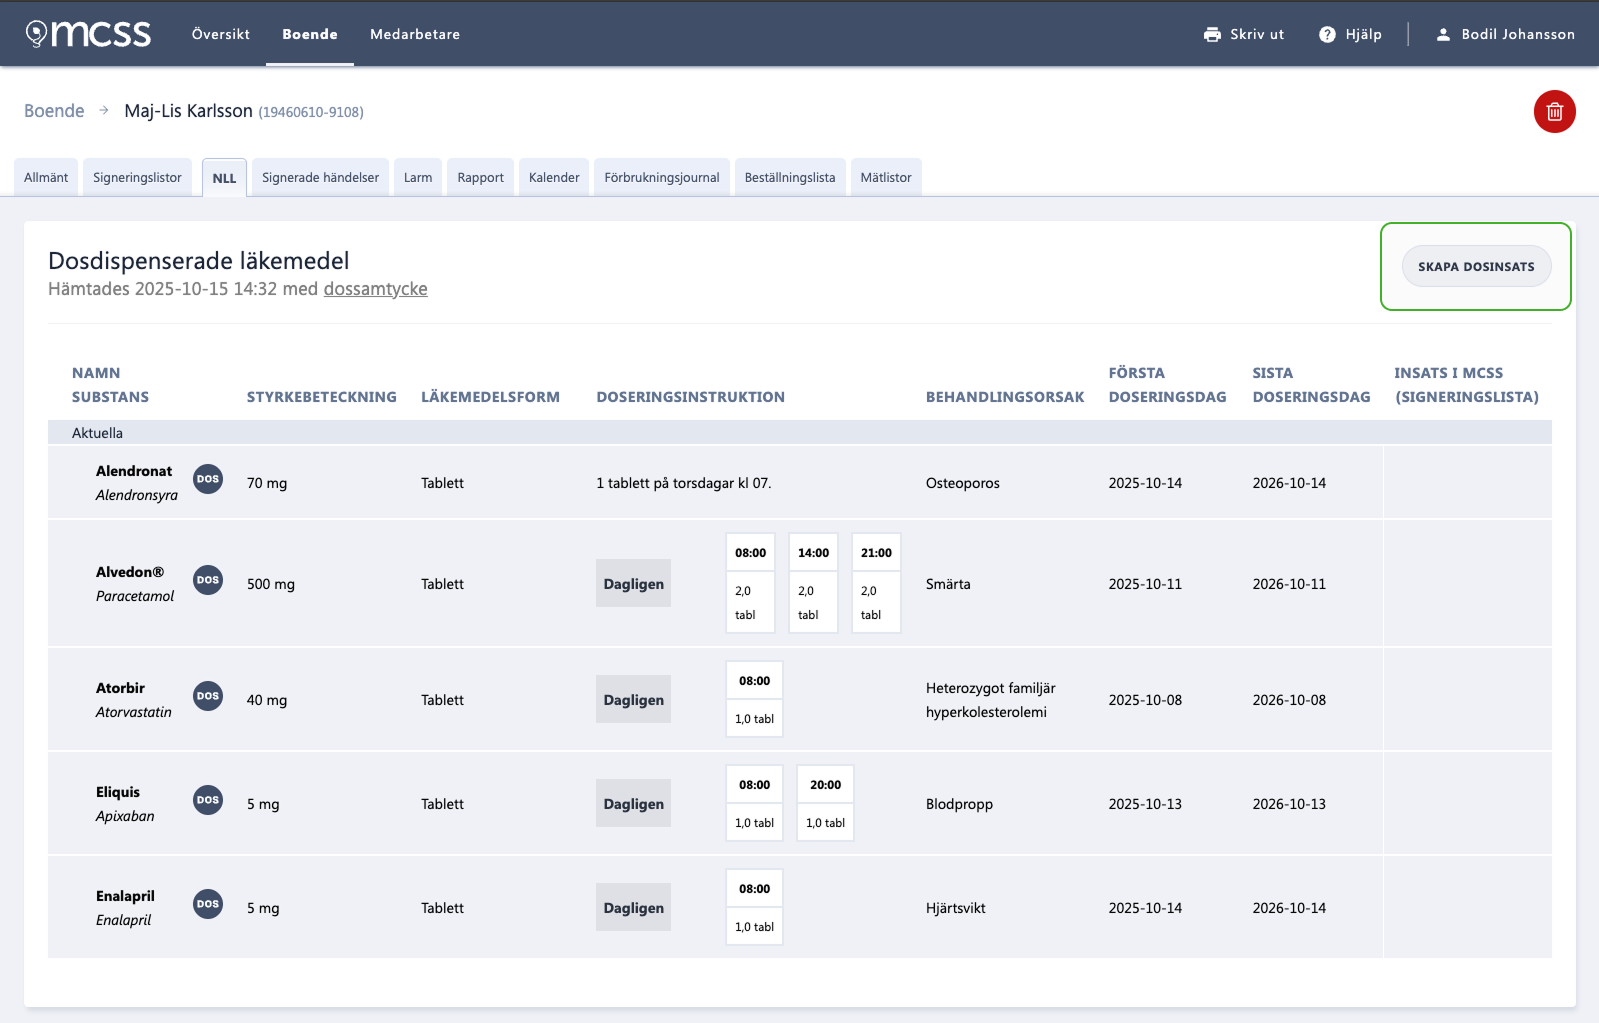Select the 14:00 dose box for Alvedon
This screenshot has width=1599, height=1023.
813,583
